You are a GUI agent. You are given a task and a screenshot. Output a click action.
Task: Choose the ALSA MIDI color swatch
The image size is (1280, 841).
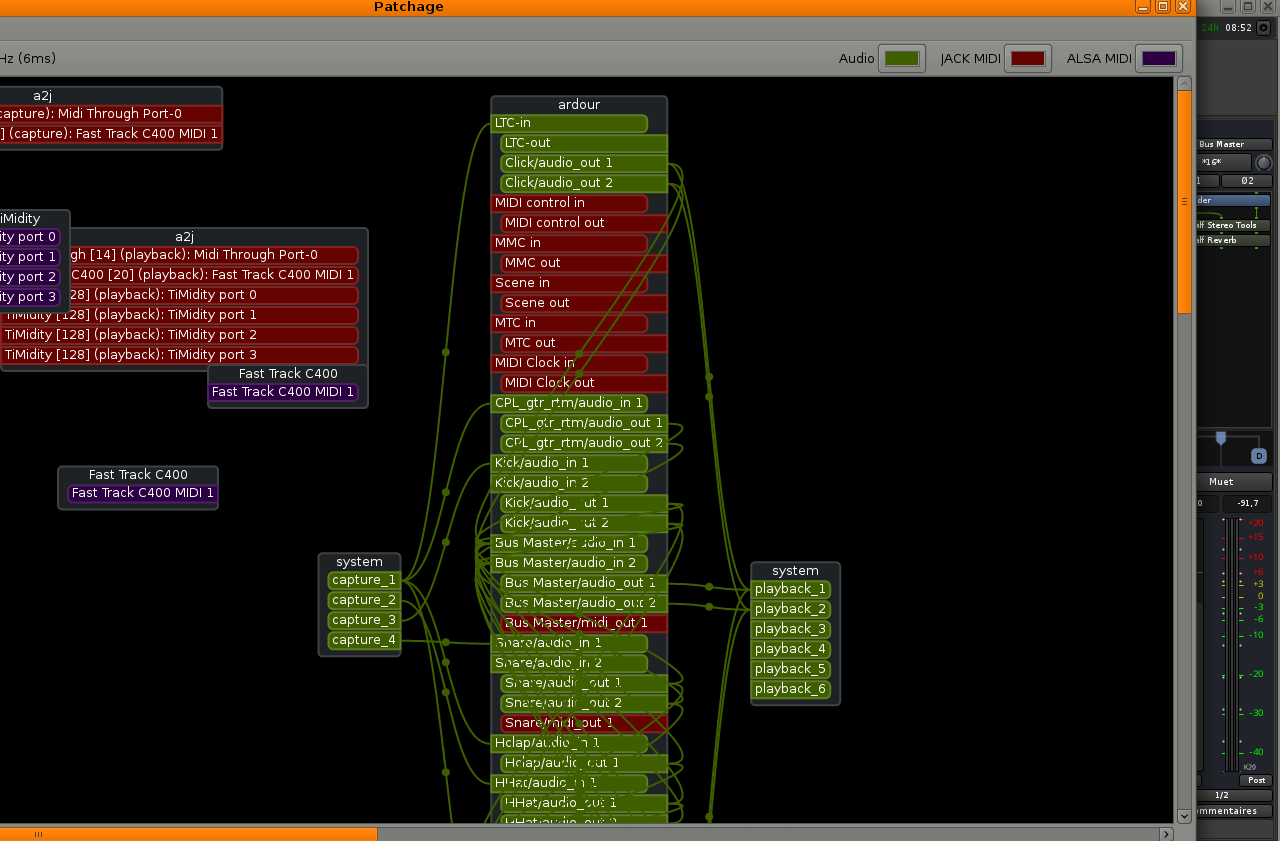click(x=1159, y=58)
